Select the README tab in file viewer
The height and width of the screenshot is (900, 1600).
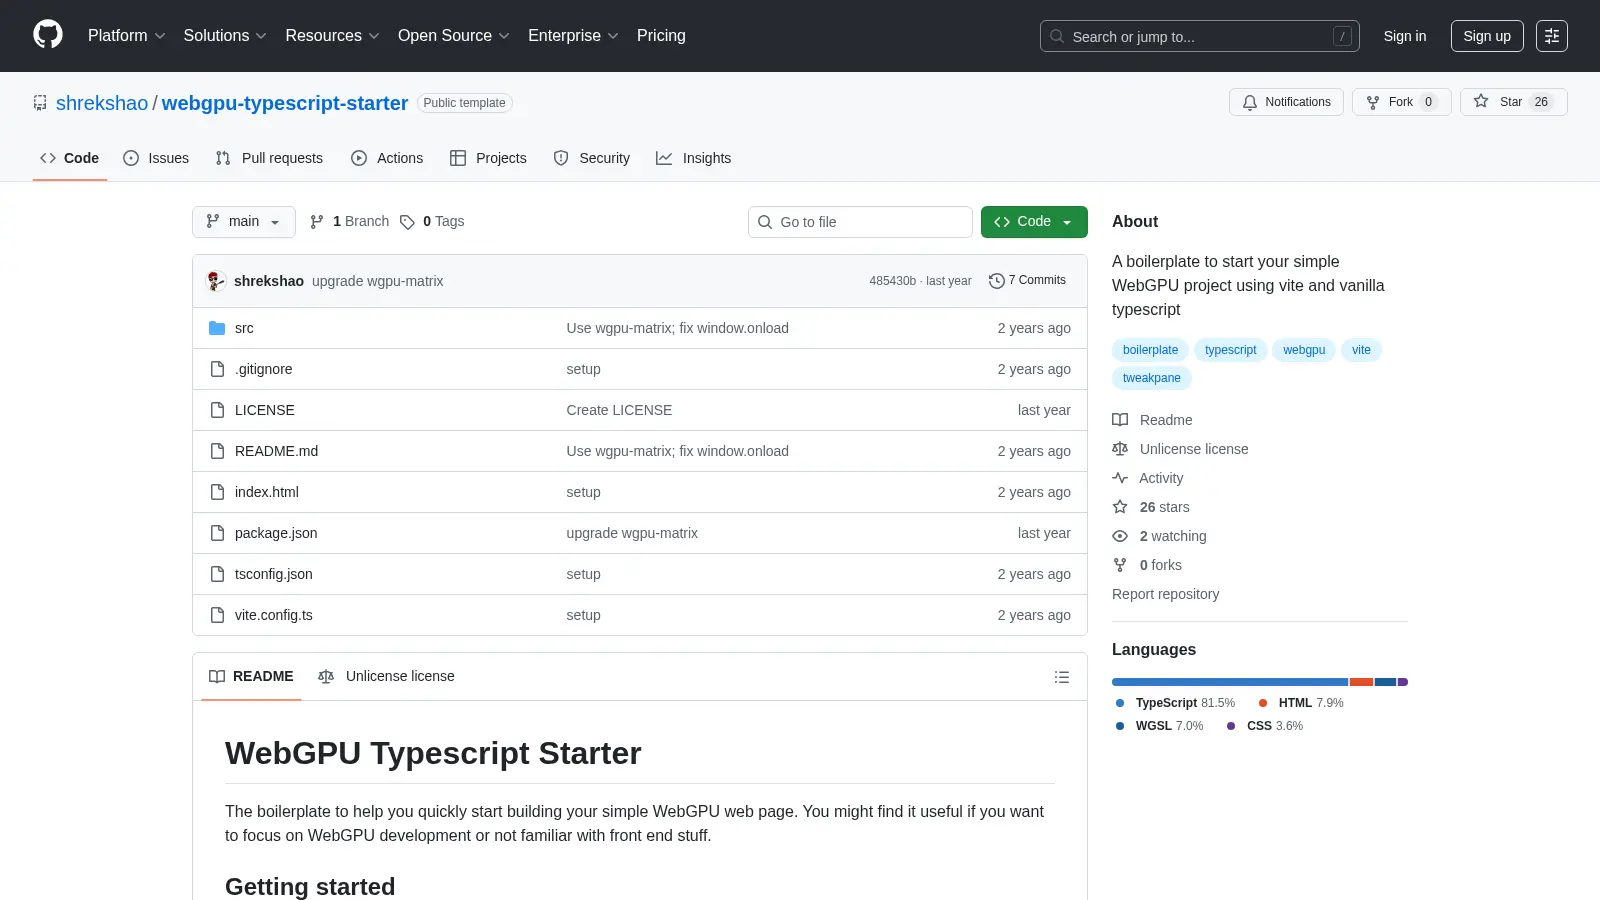click(x=251, y=677)
